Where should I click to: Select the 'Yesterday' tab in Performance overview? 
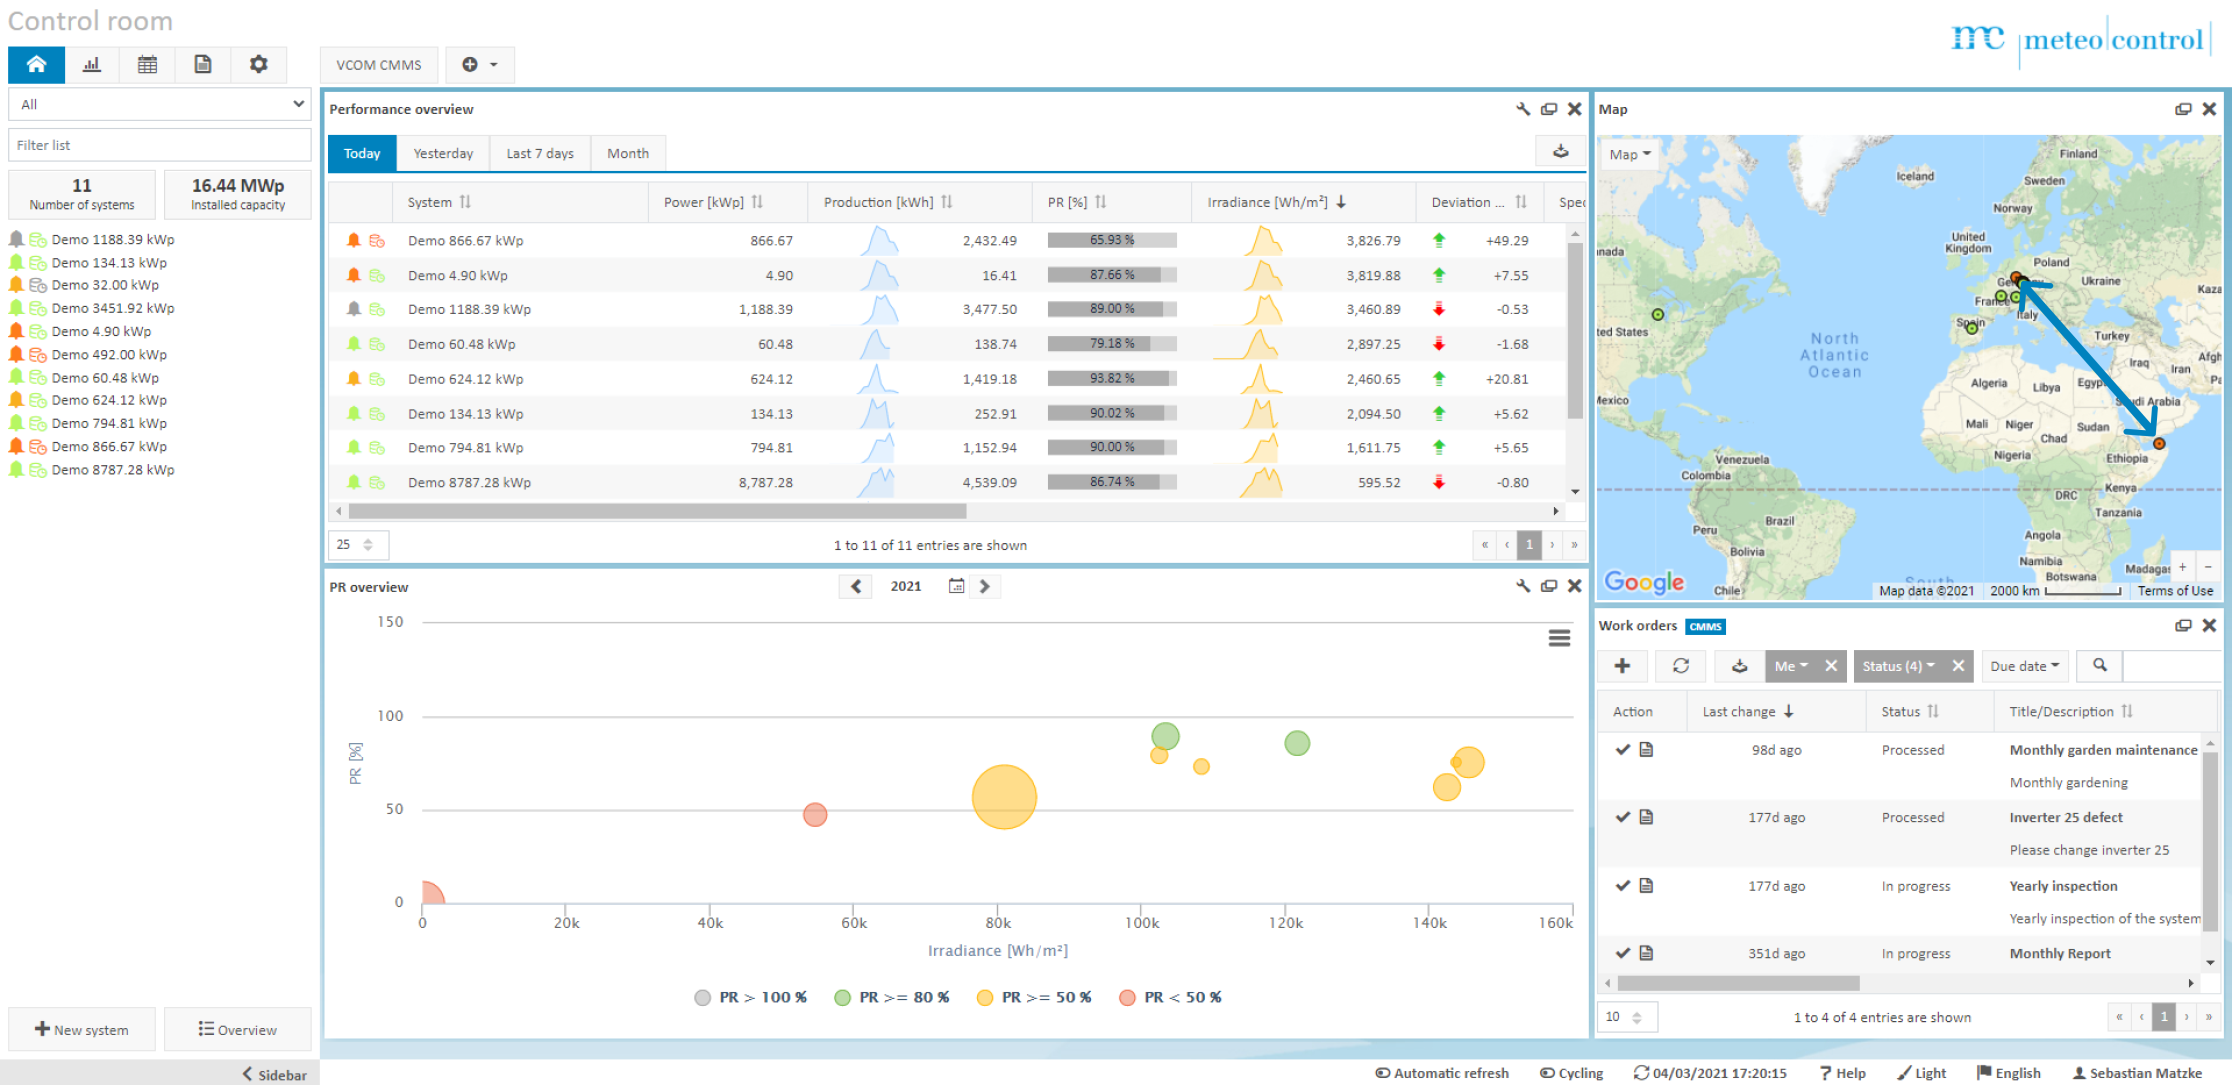(440, 152)
